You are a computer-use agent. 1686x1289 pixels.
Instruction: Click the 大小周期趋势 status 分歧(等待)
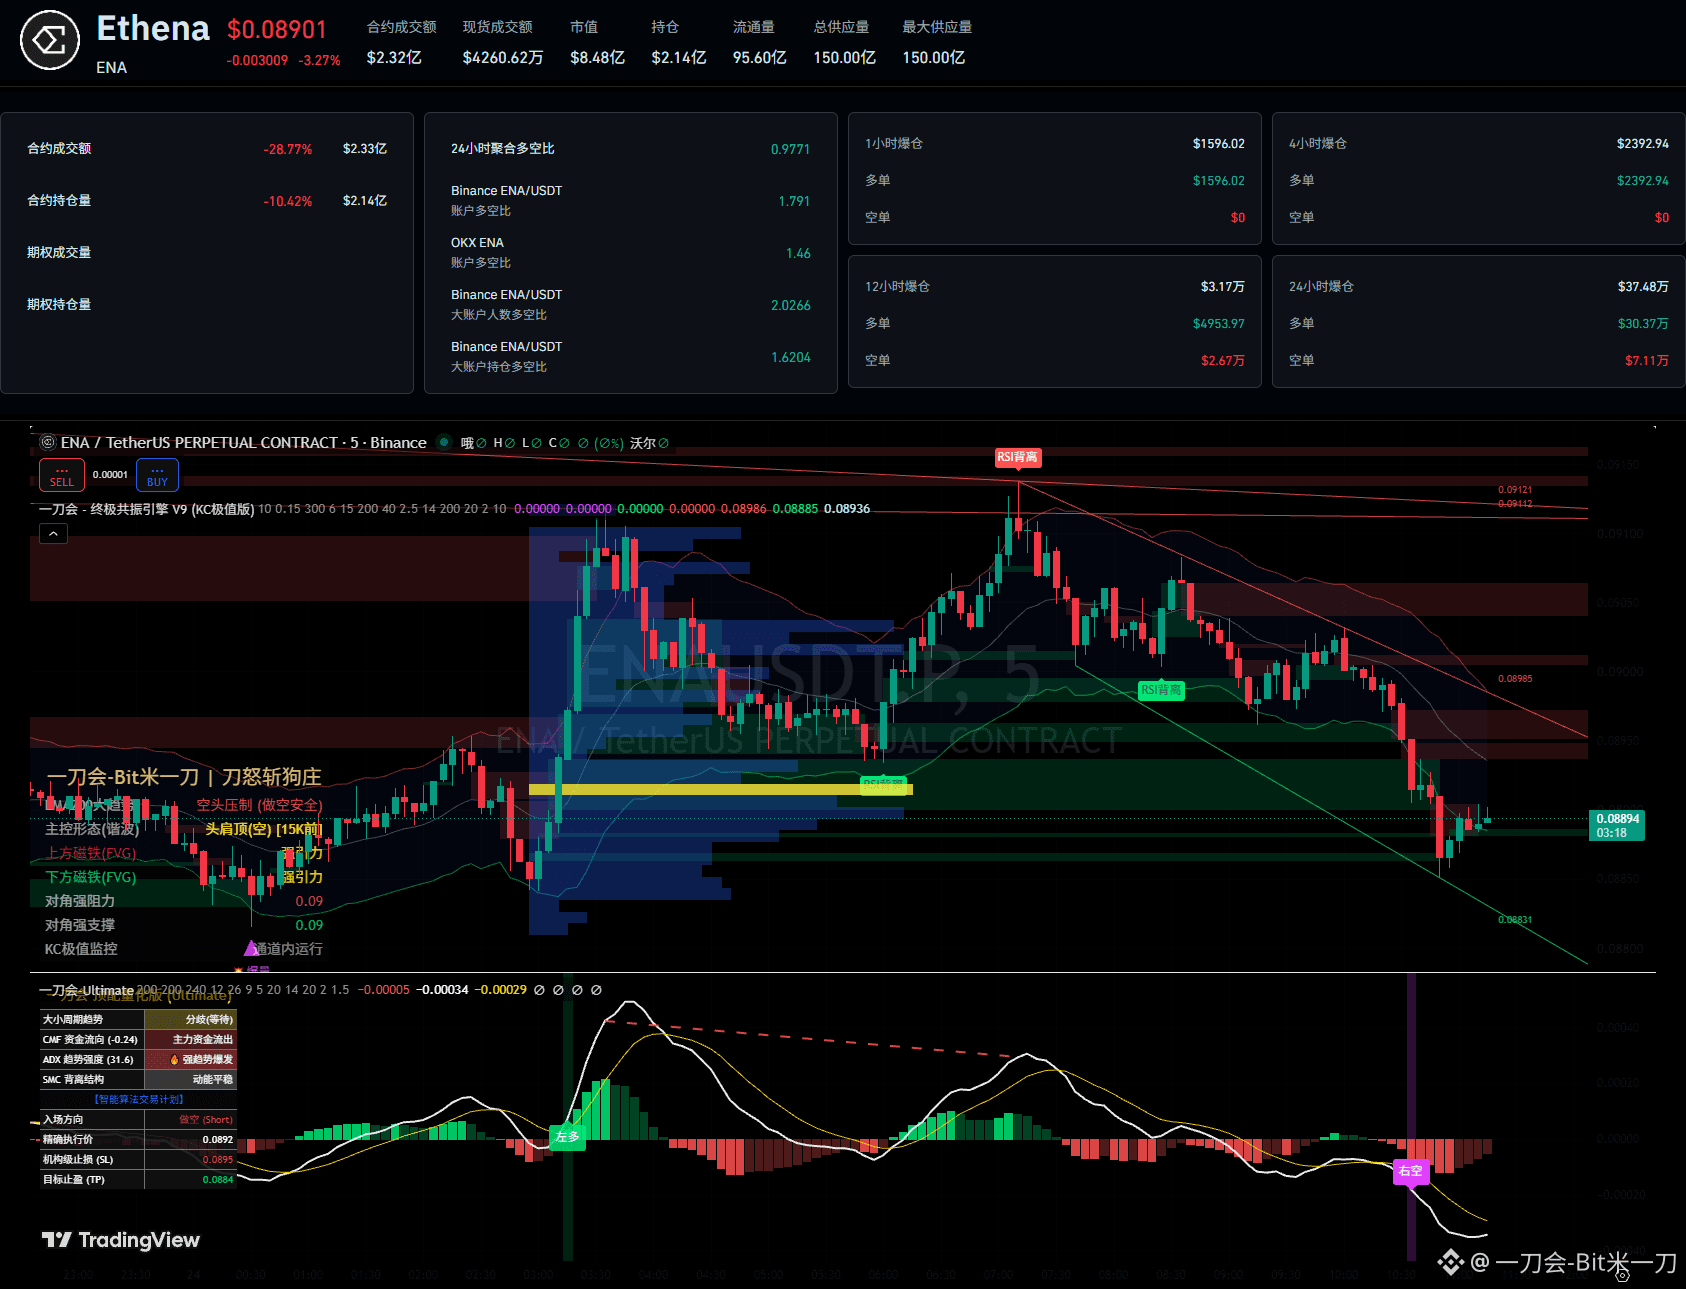pyautogui.click(x=209, y=1020)
